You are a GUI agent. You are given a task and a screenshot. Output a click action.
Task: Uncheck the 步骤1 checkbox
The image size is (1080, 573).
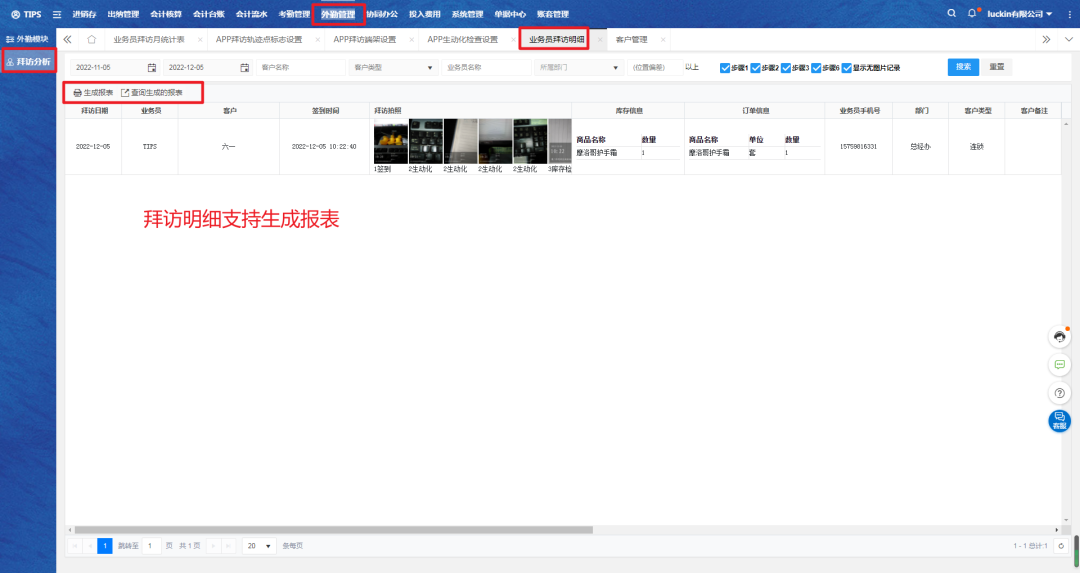725,68
